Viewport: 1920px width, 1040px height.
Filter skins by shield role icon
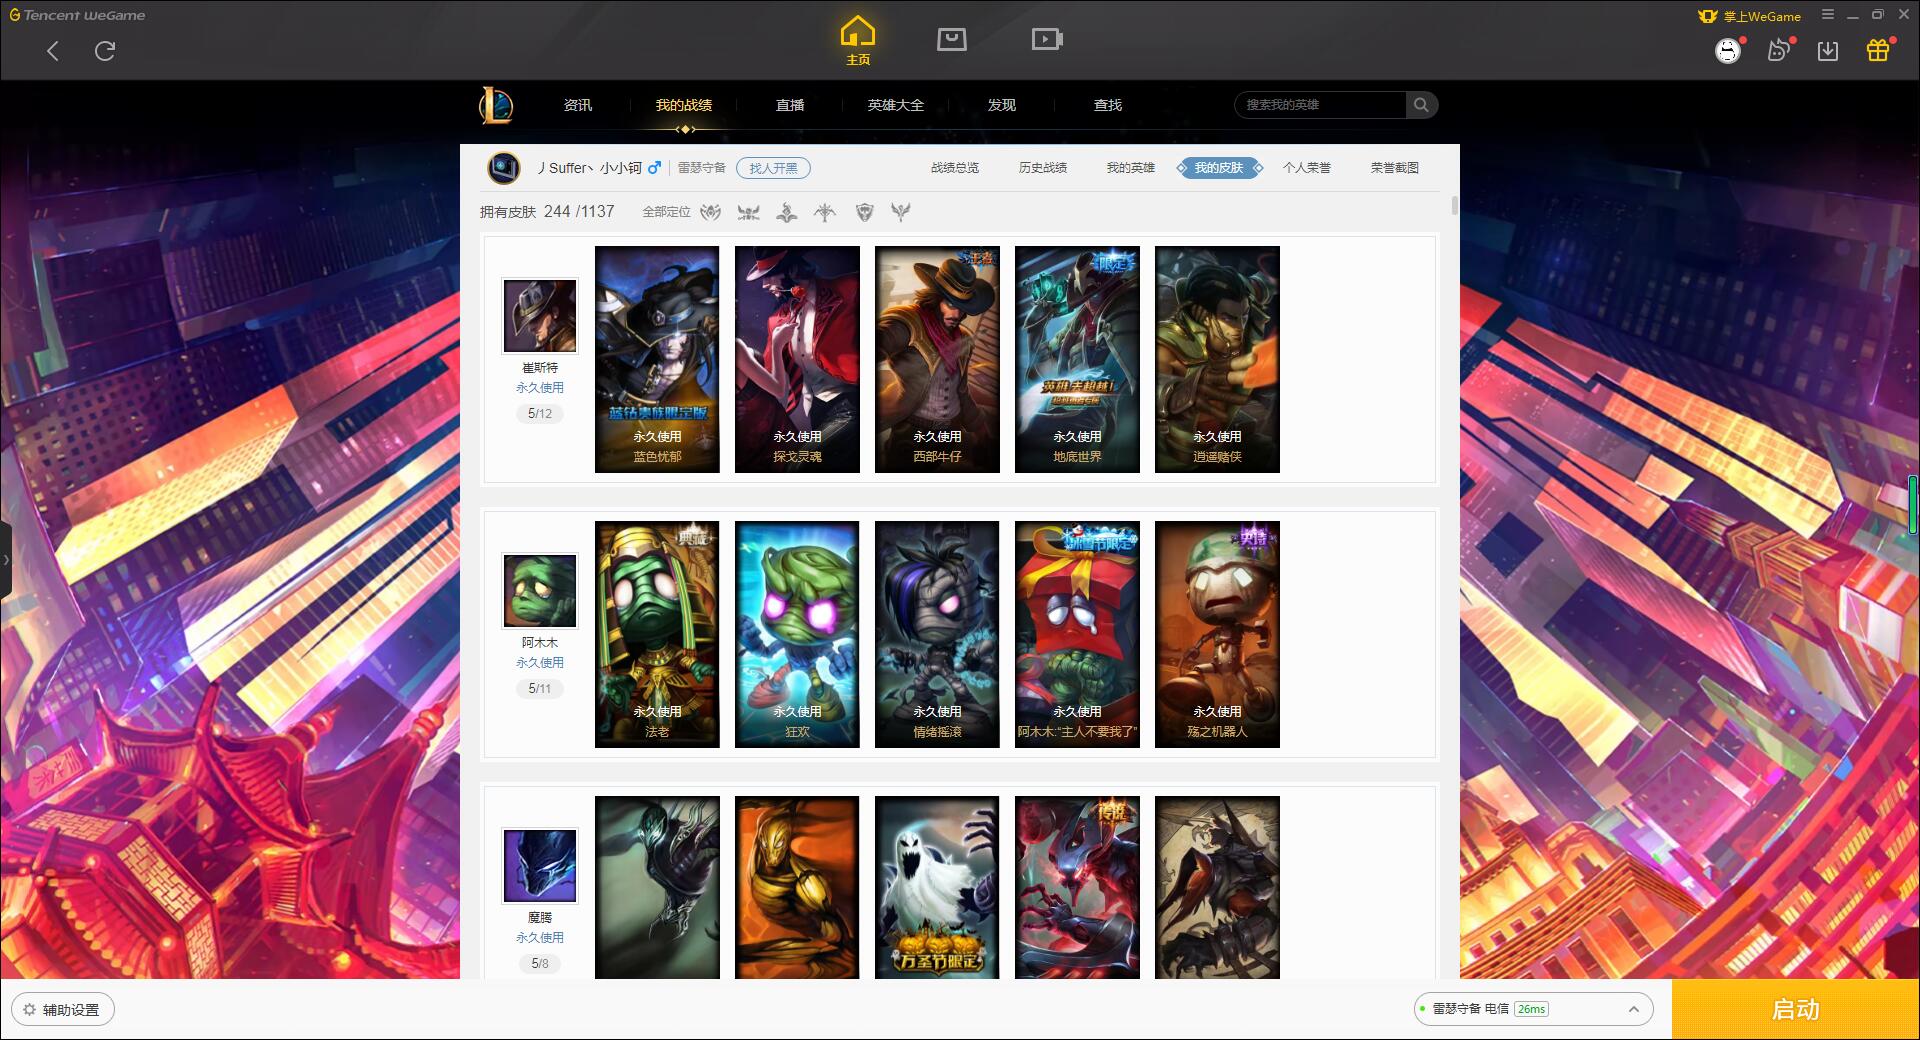click(865, 212)
